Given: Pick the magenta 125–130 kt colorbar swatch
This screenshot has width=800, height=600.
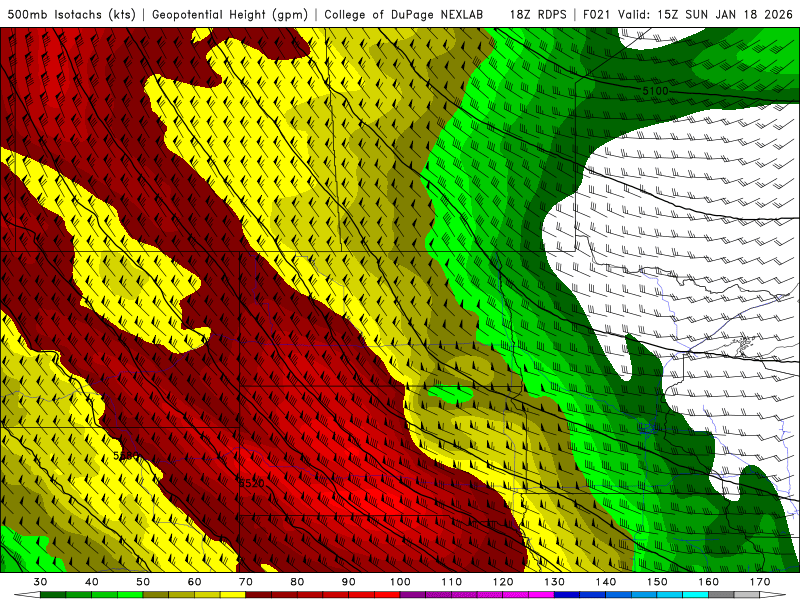Looking at the screenshot, I should tap(541, 595).
